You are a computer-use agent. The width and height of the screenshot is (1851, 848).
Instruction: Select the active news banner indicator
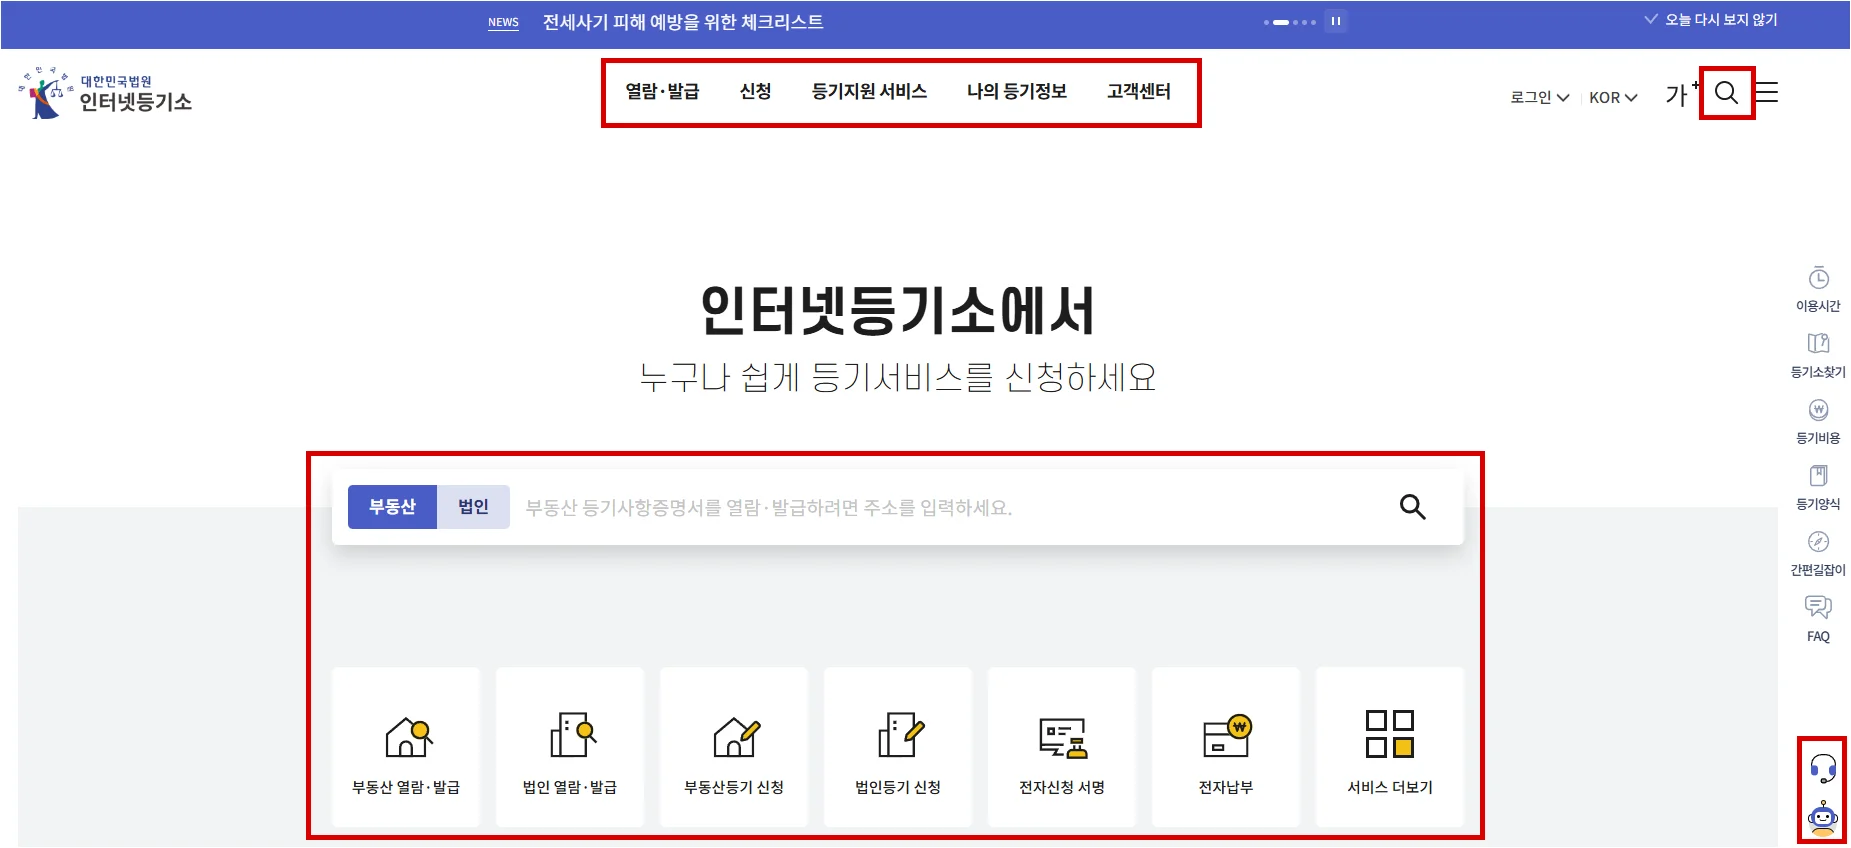tap(1280, 22)
